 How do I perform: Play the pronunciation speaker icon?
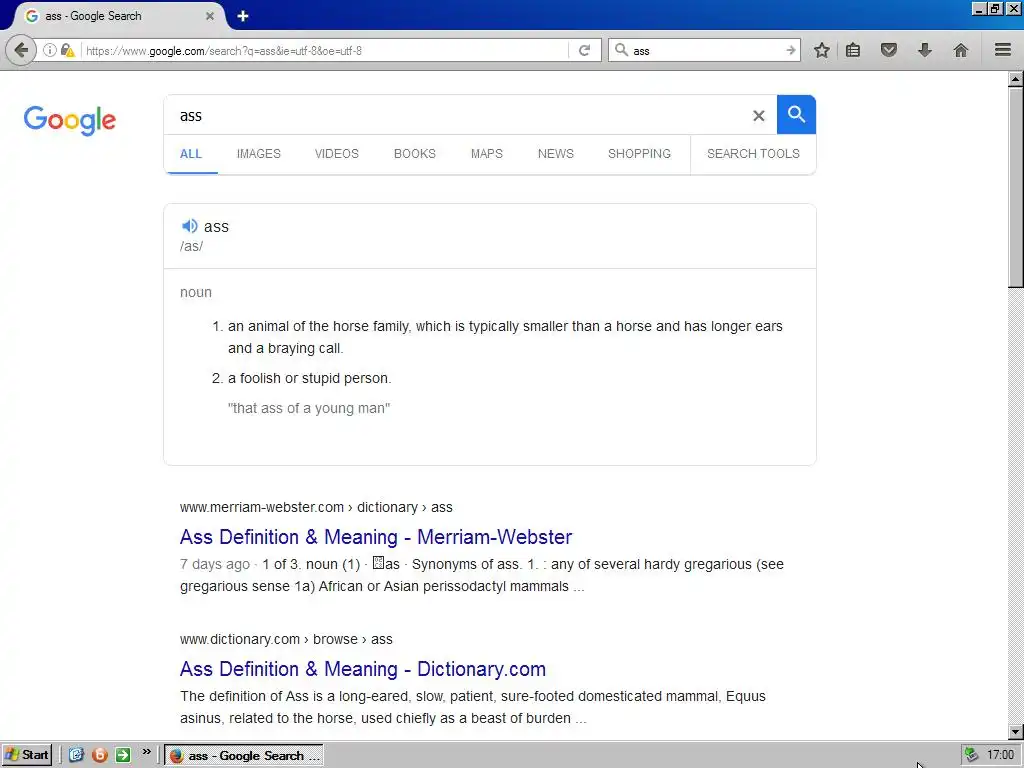189,226
